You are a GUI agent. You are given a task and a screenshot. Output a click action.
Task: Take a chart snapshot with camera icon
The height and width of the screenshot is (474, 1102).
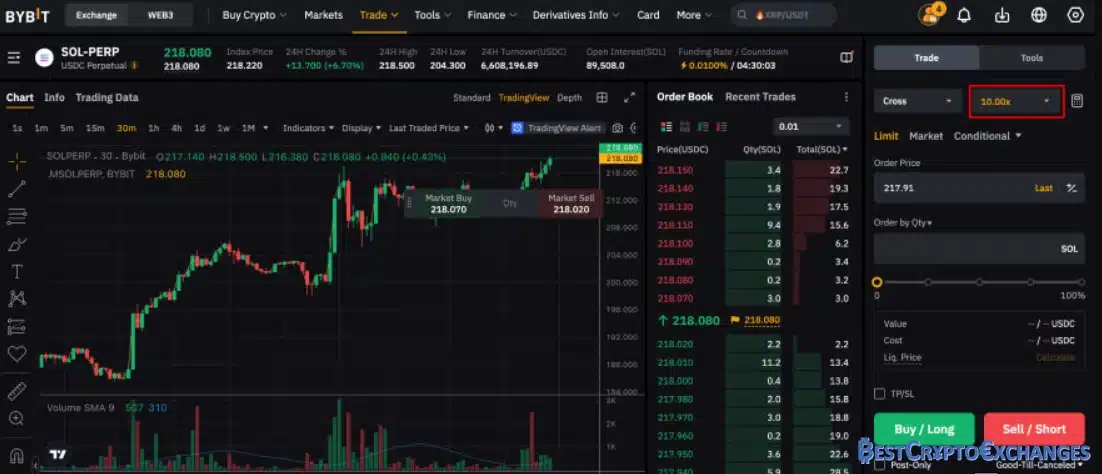[617, 128]
